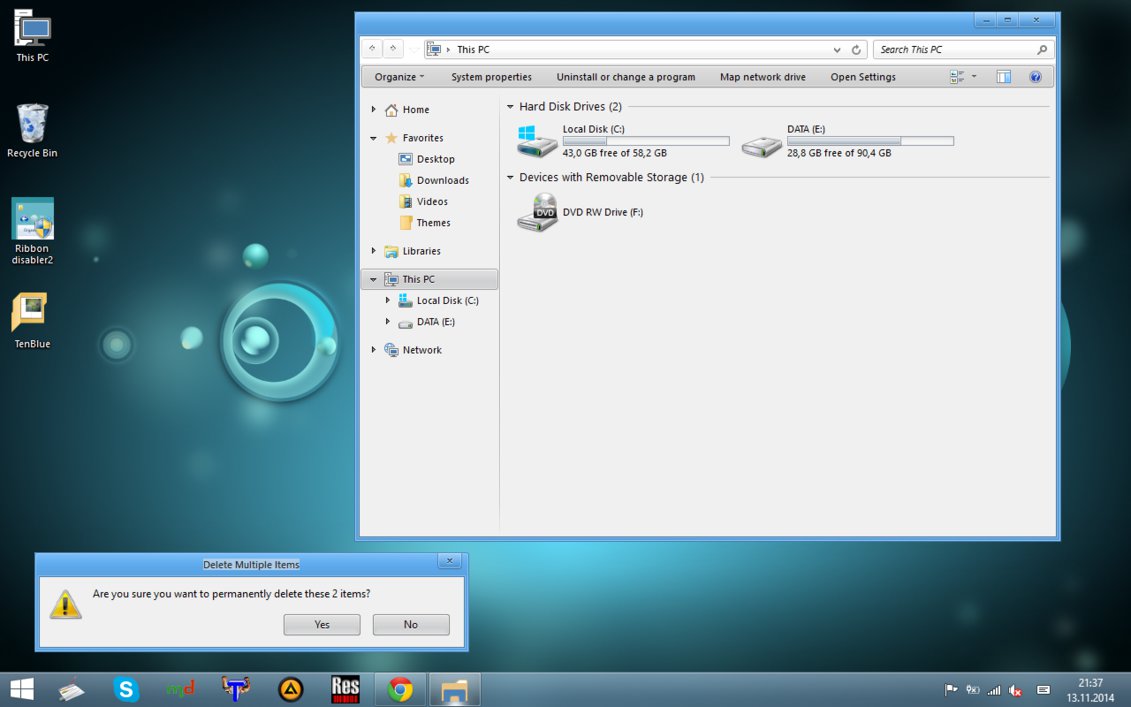Open the view options dropdown arrow
The width and height of the screenshot is (1131, 707).
[x=974, y=76]
